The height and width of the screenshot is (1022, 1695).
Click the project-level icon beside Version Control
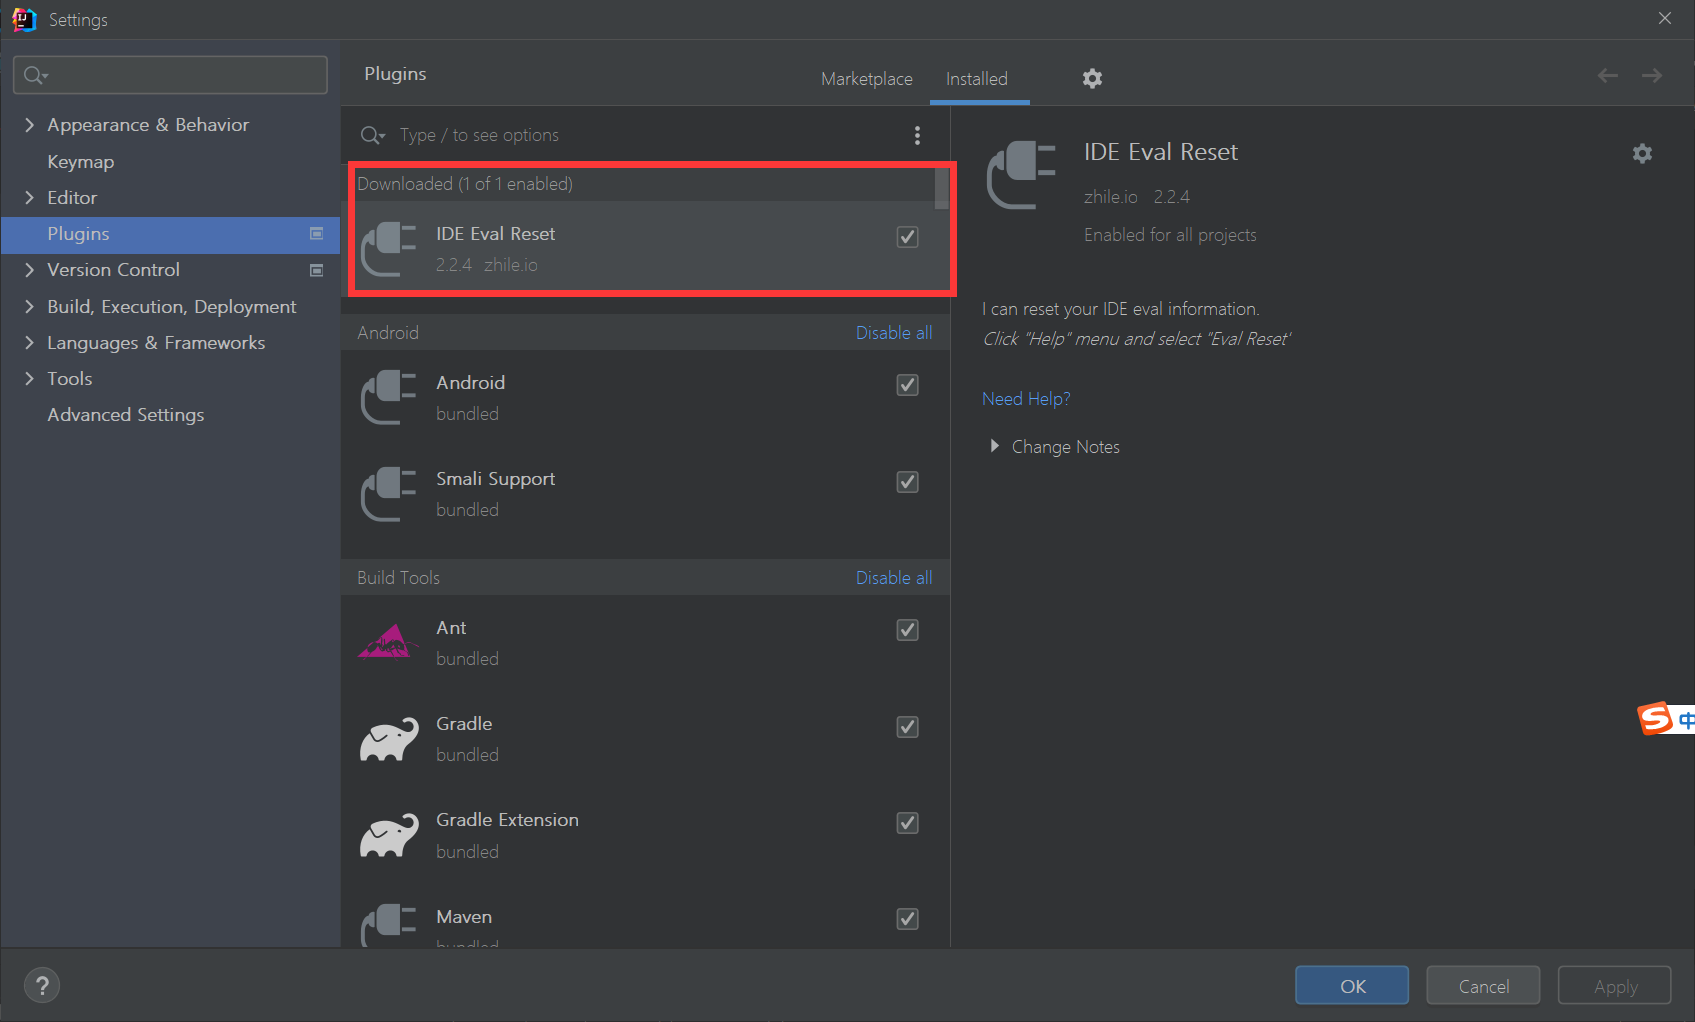(317, 270)
